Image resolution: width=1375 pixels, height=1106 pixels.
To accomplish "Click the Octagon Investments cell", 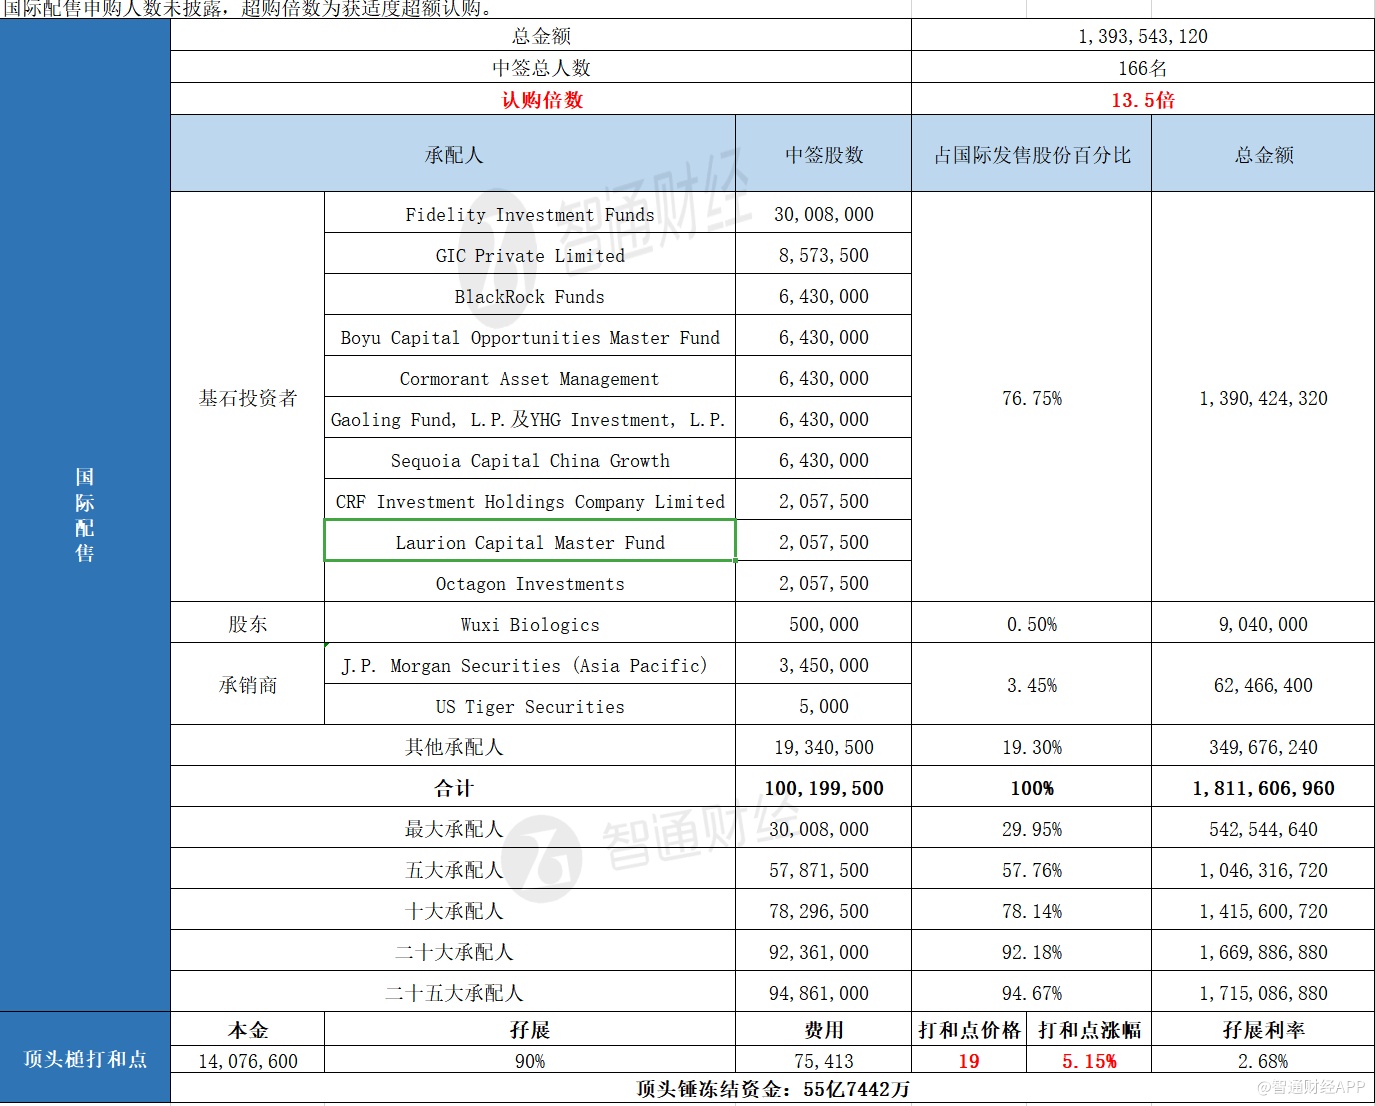I will point(530,583).
